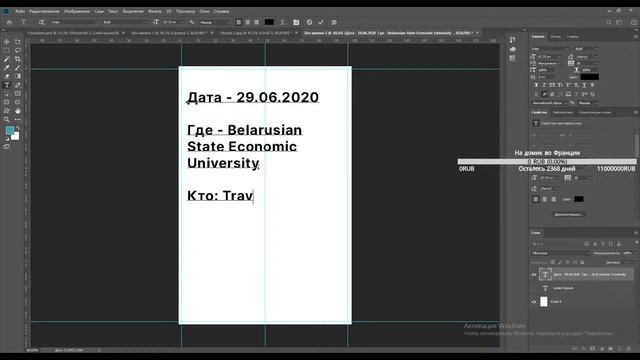Open Character panel text color swatch
The height and width of the screenshot is (360, 640).
click(590, 77)
